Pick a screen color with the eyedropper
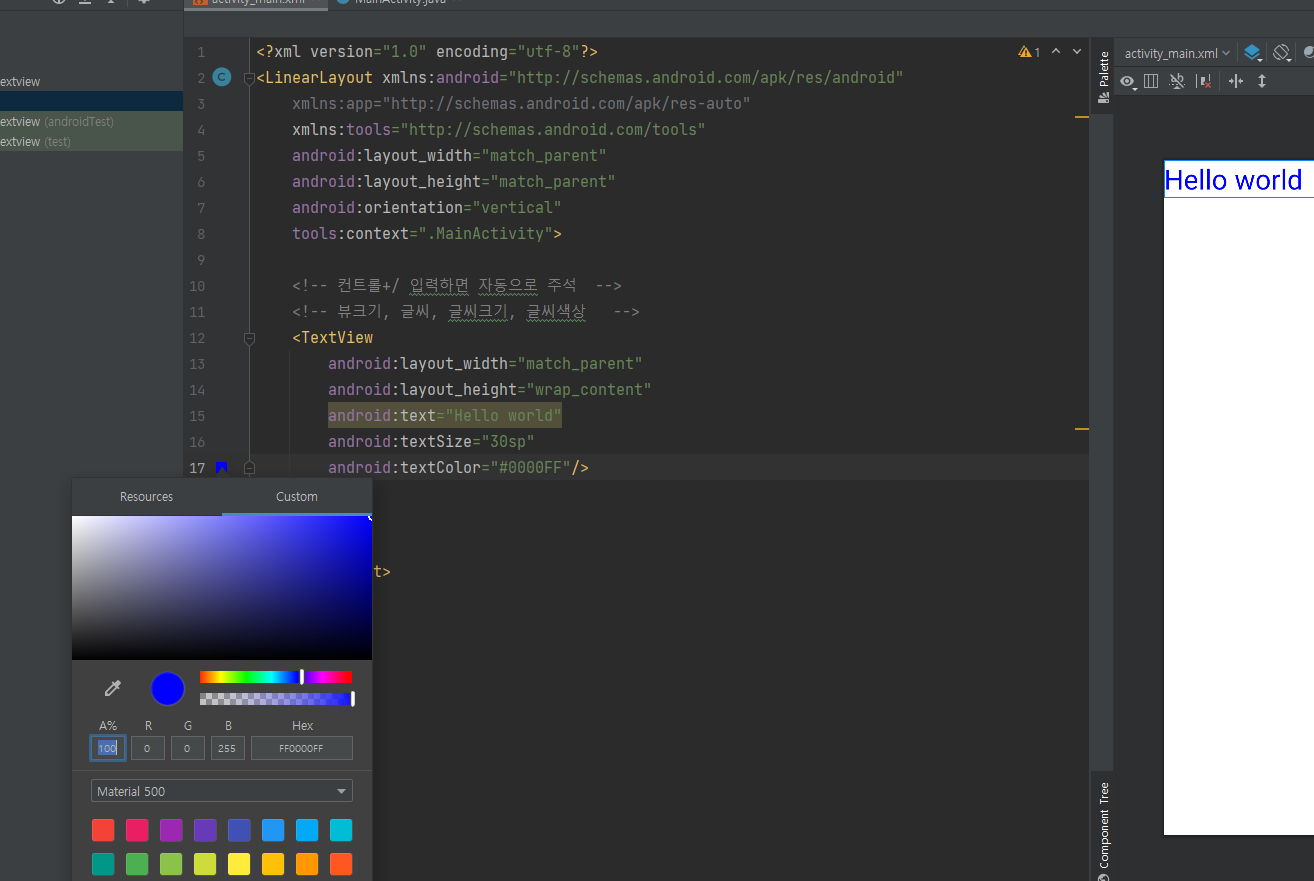This screenshot has width=1314, height=881. click(113, 688)
